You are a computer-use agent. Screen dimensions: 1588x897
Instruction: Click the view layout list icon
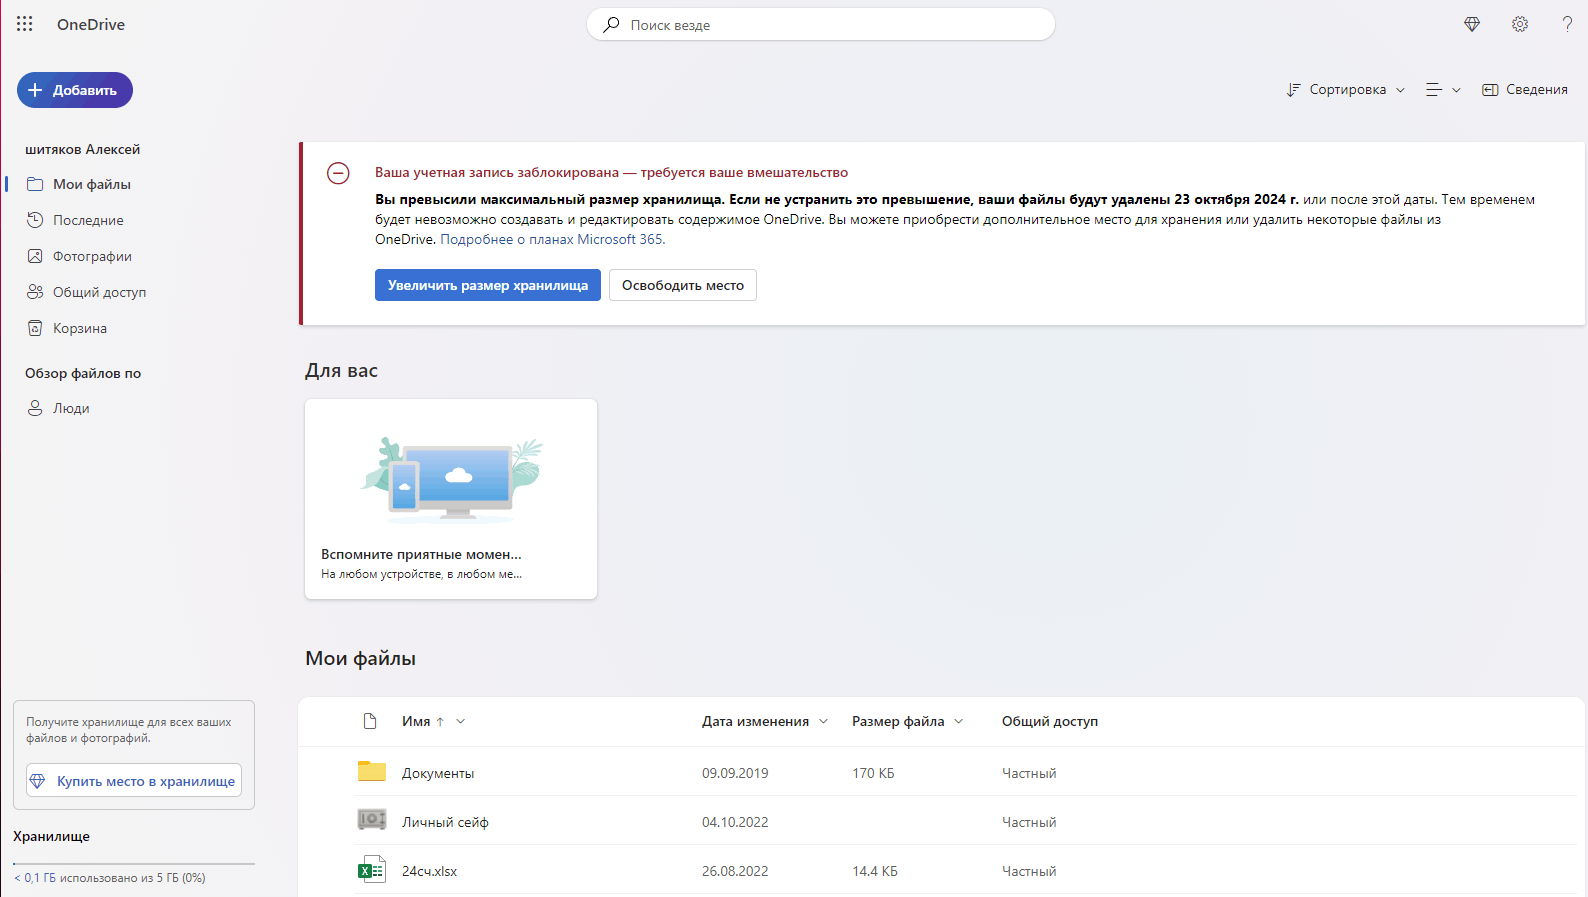tap(1434, 90)
